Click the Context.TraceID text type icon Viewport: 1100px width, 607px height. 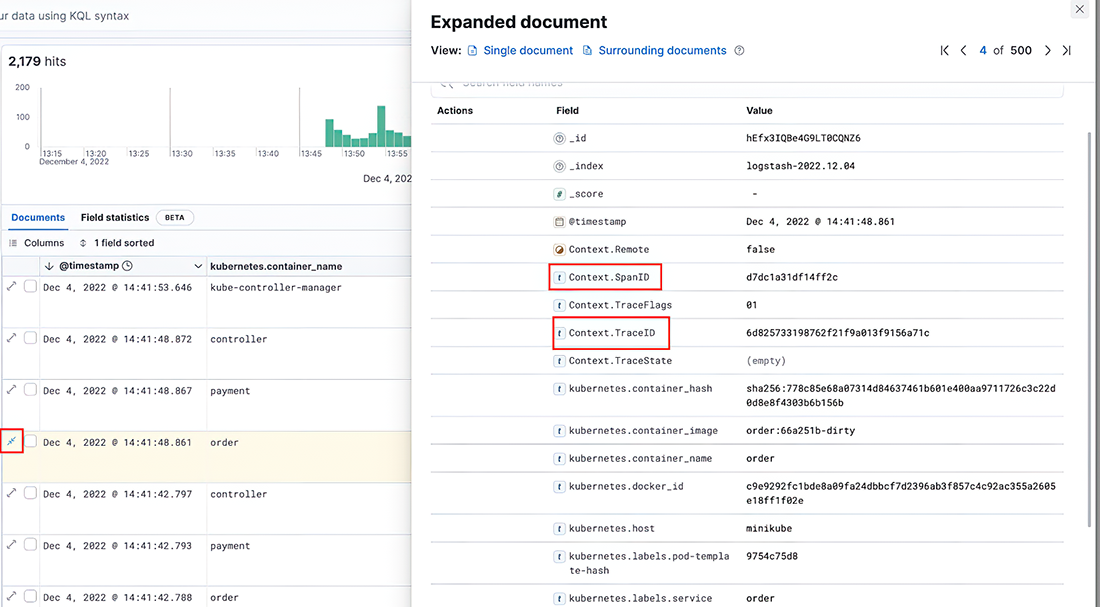coord(559,333)
